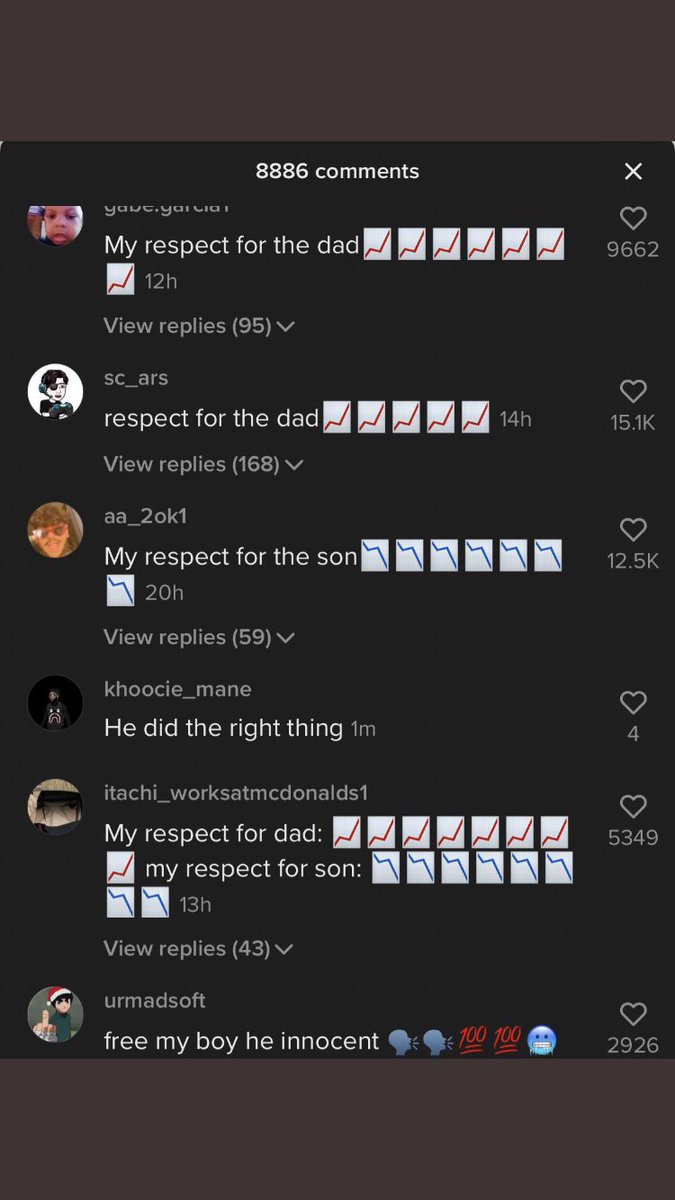Like aa_2ok1's comment with heart icon
This screenshot has width=675, height=1200.
pos(632,529)
